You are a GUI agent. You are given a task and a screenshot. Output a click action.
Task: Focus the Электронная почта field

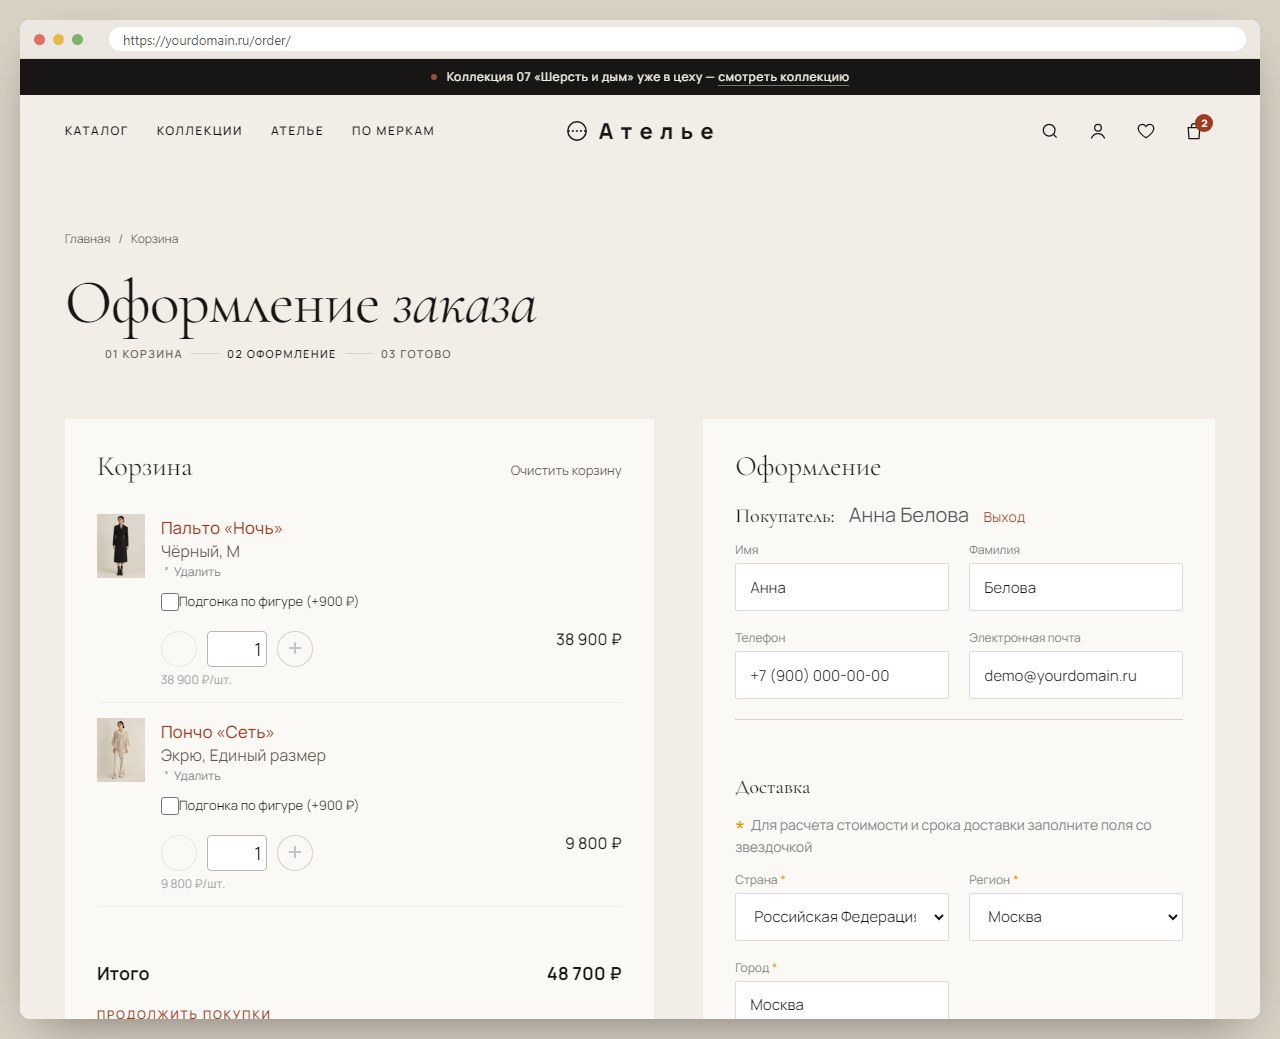point(1076,675)
